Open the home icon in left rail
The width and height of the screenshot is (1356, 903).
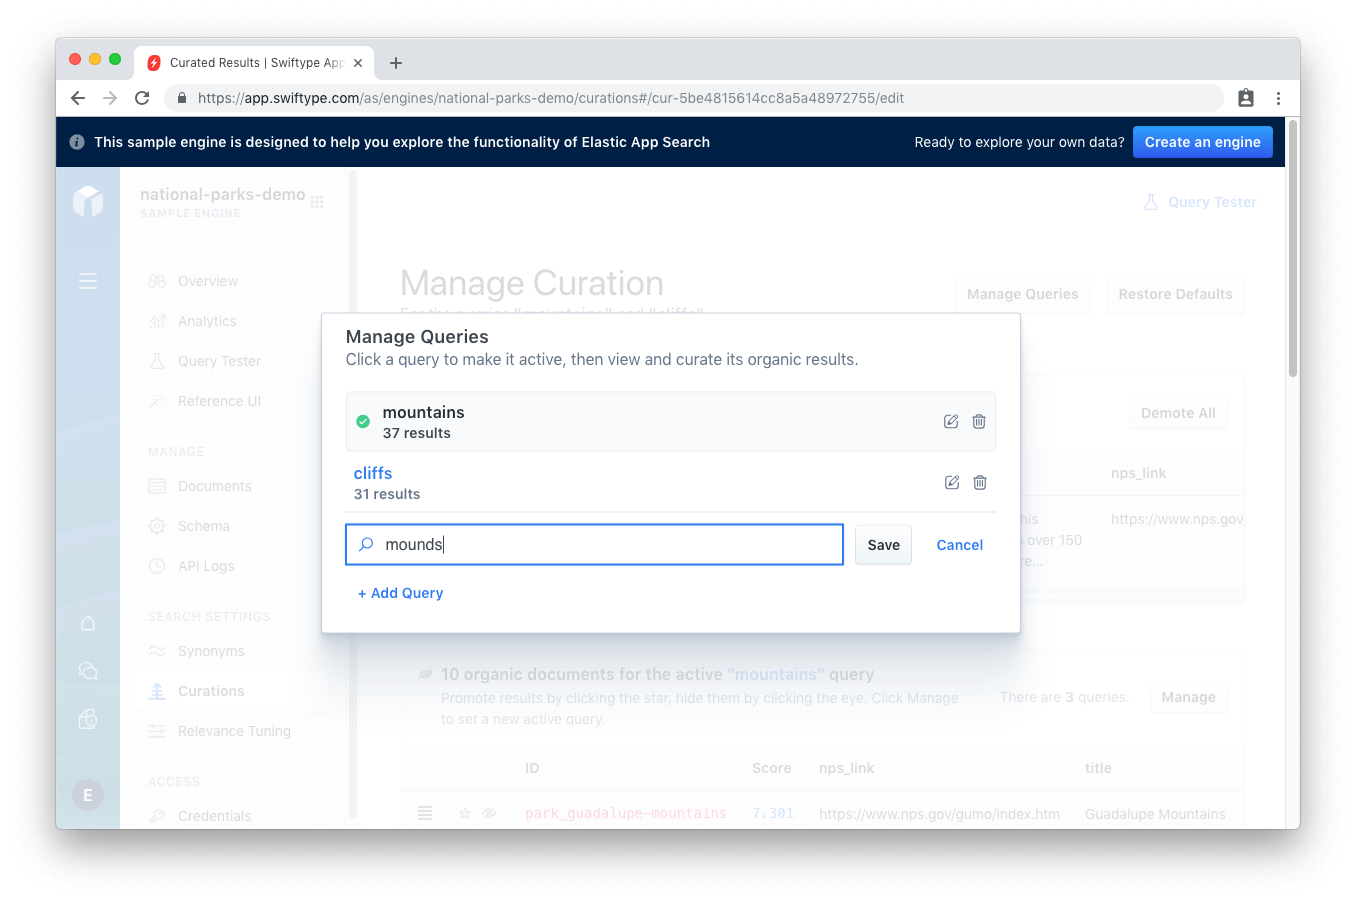point(88,624)
